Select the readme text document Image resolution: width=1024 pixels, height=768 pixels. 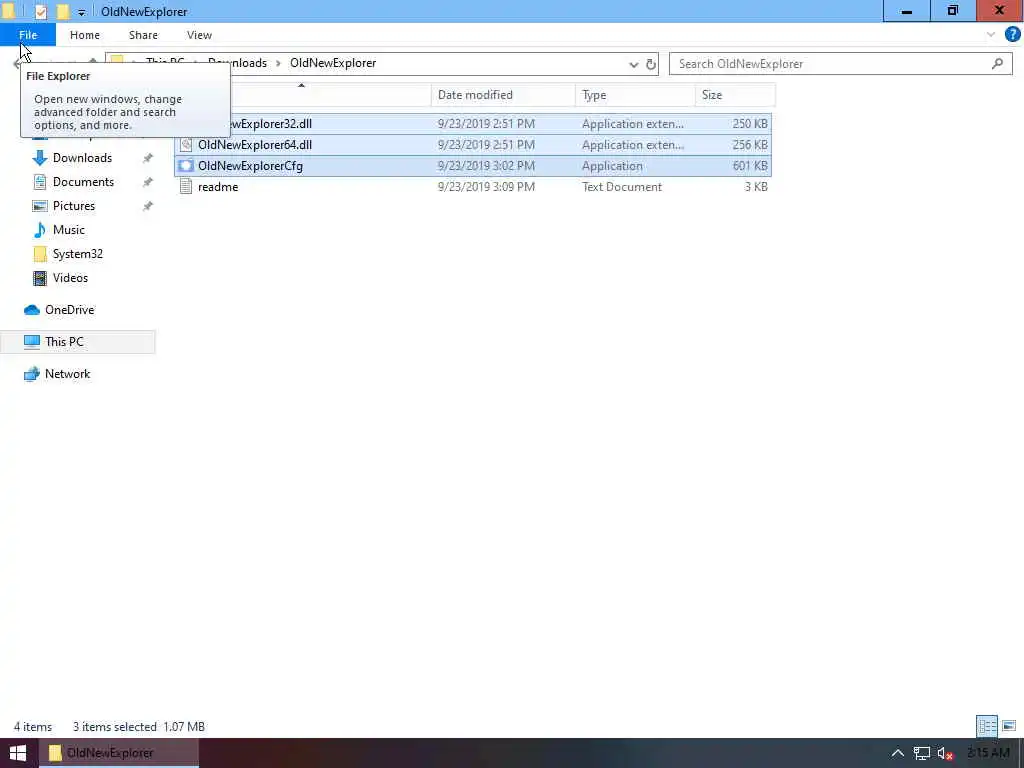click(x=473, y=186)
